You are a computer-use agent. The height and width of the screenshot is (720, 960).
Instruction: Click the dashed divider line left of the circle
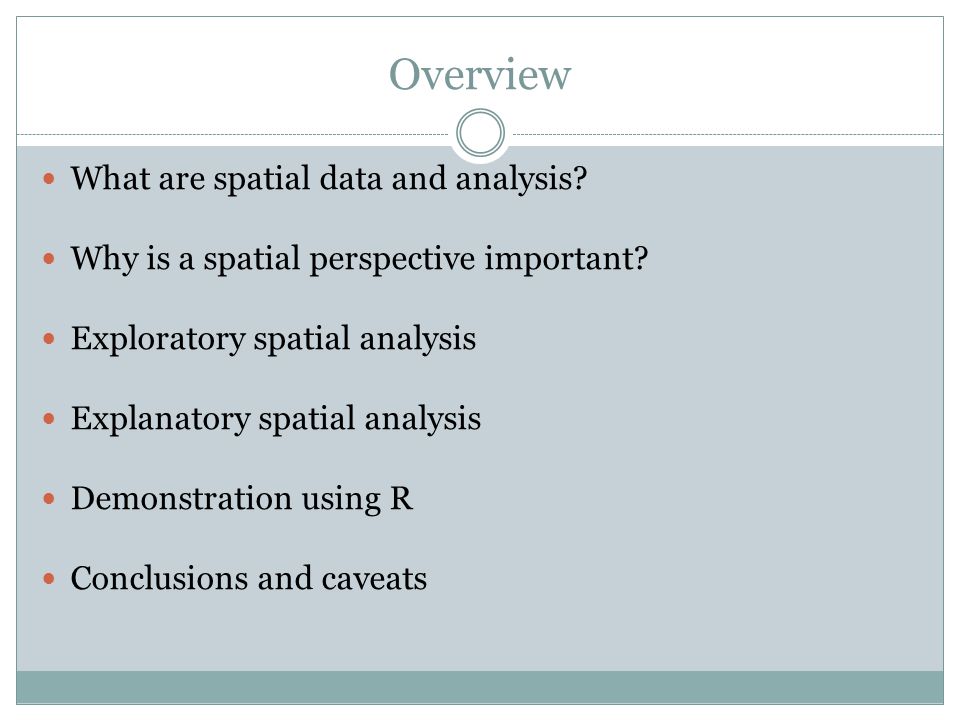(233, 134)
